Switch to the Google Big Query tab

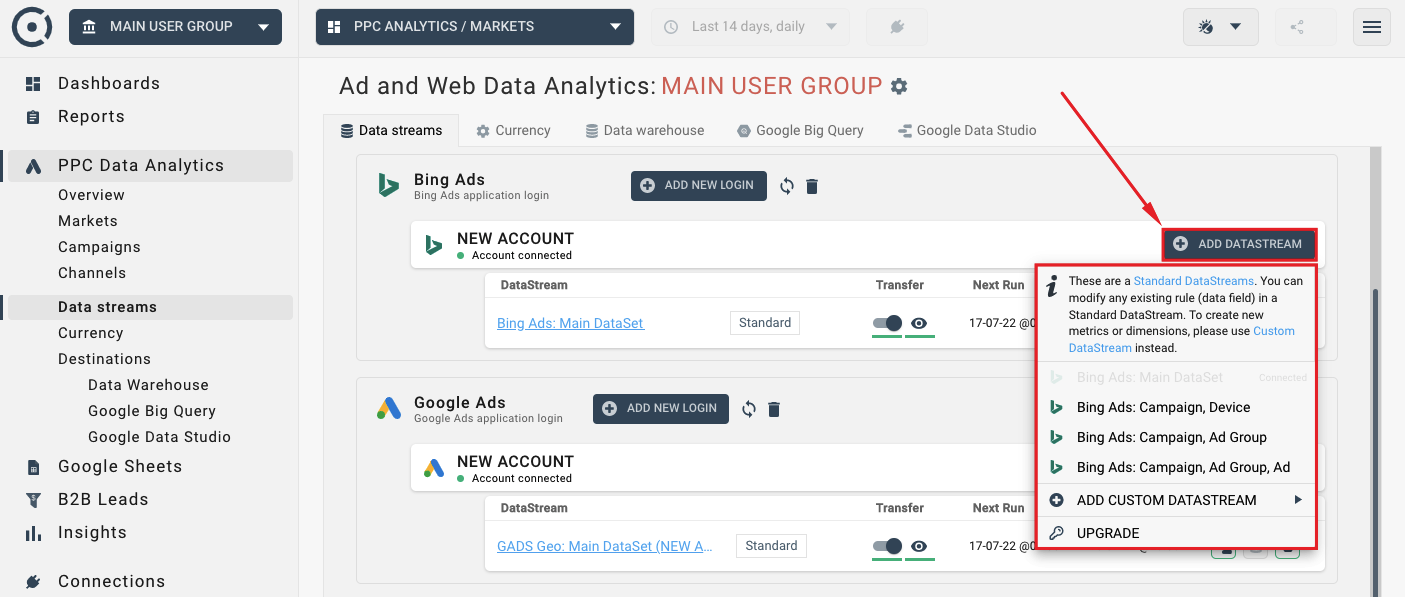(800, 130)
